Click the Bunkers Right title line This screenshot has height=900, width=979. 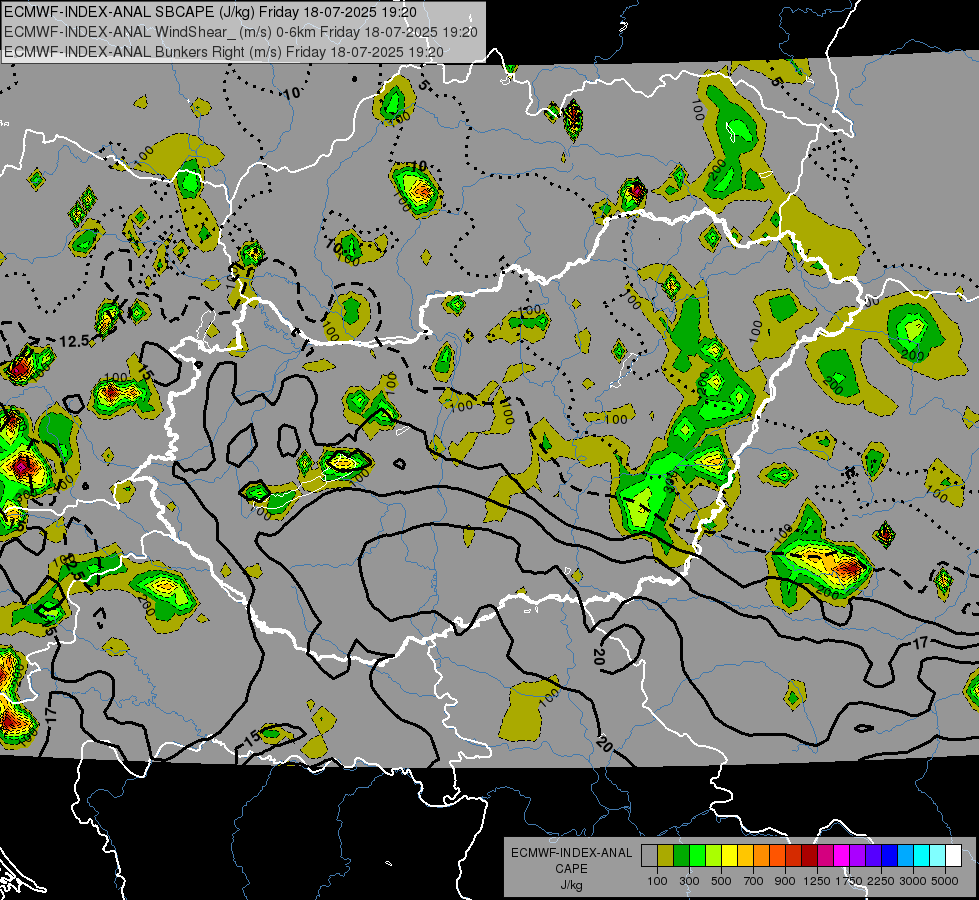point(224,52)
